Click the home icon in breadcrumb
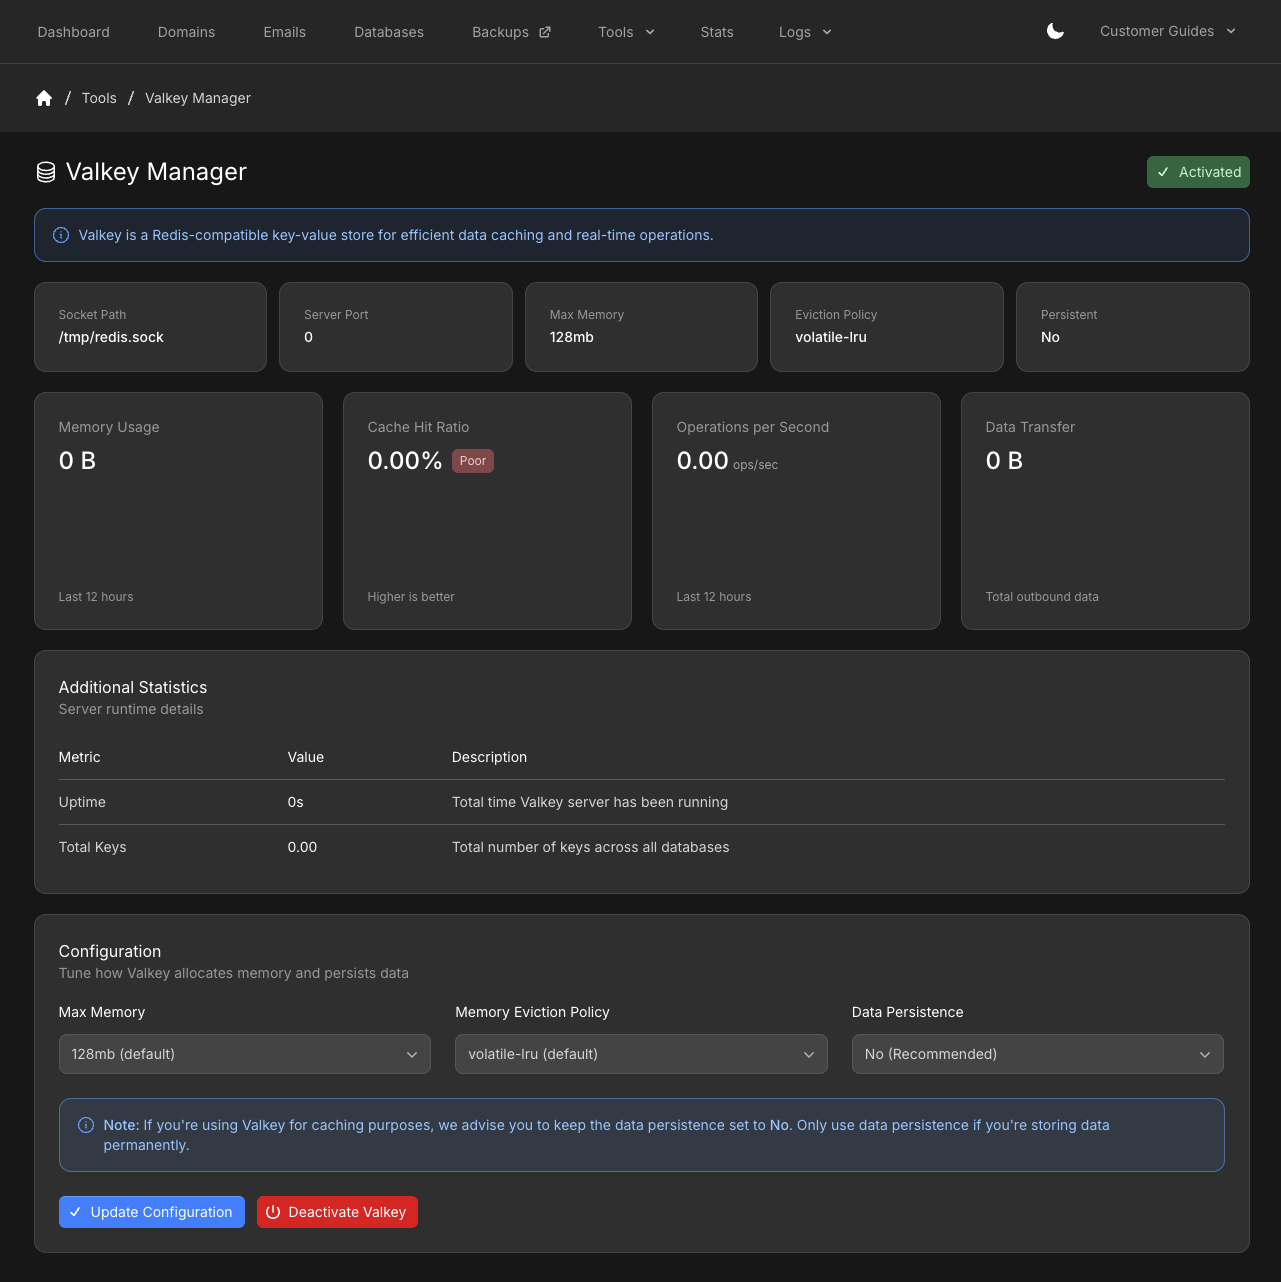The image size is (1281, 1282). (x=44, y=98)
